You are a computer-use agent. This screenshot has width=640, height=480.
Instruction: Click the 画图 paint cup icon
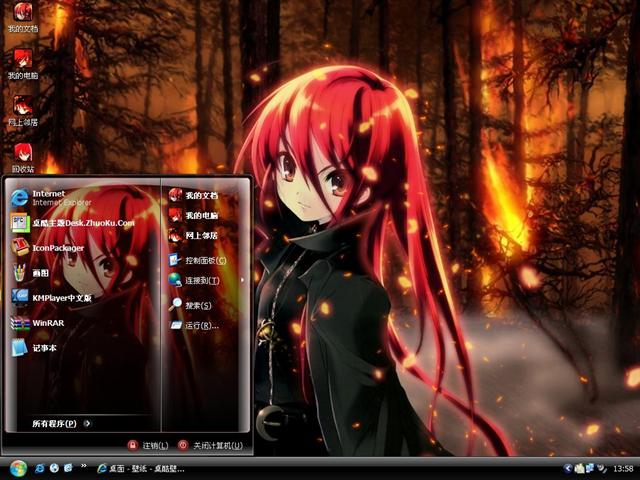click(20, 273)
